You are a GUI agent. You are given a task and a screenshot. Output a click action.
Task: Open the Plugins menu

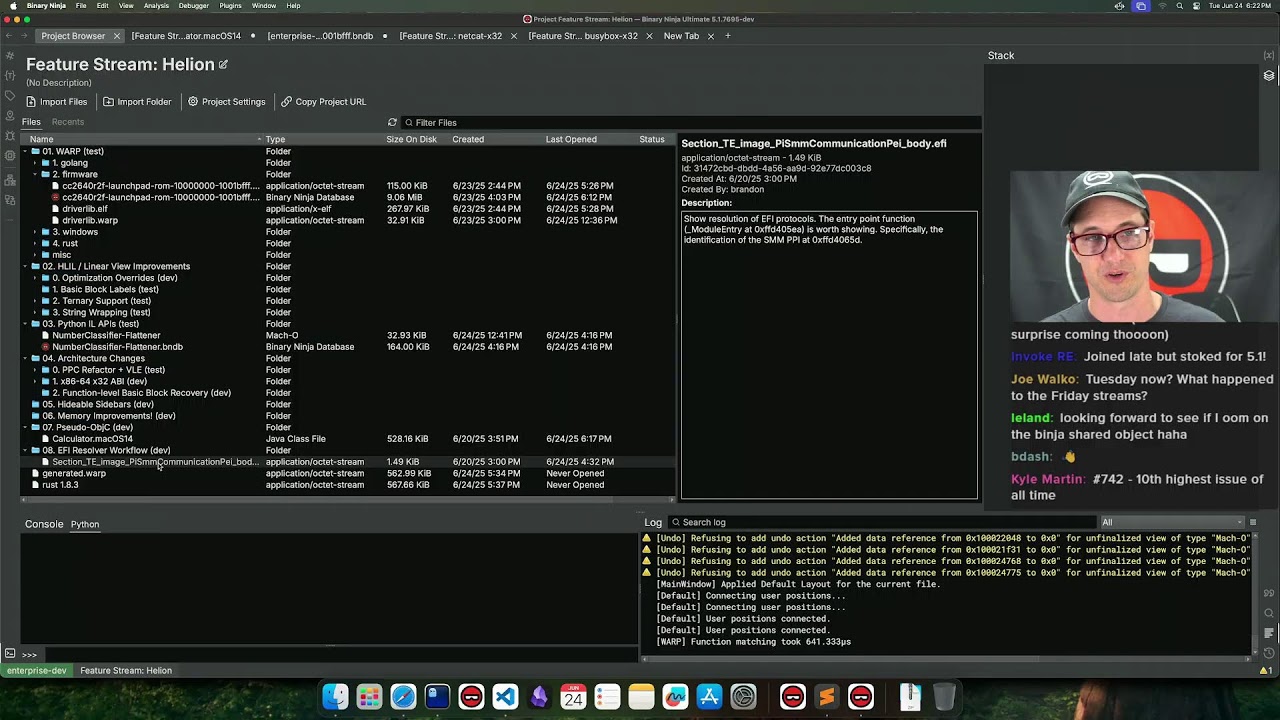click(x=230, y=6)
